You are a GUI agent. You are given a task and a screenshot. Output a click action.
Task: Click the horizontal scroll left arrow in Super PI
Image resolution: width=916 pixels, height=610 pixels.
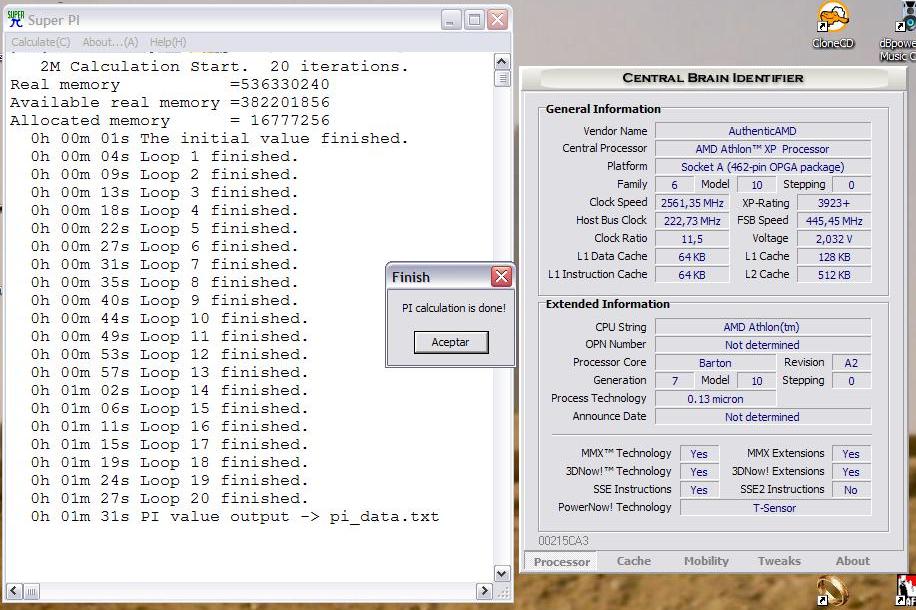(13, 592)
